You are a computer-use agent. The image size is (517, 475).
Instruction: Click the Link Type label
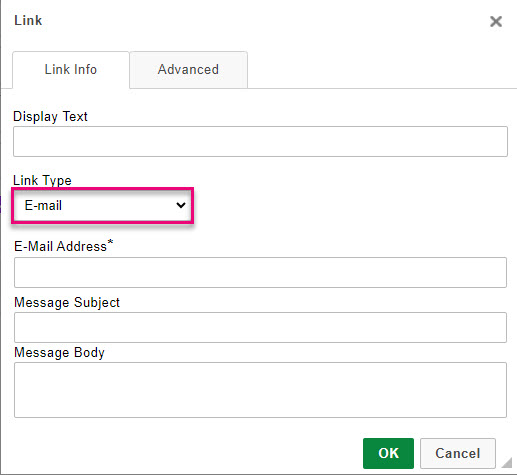point(42,180)
